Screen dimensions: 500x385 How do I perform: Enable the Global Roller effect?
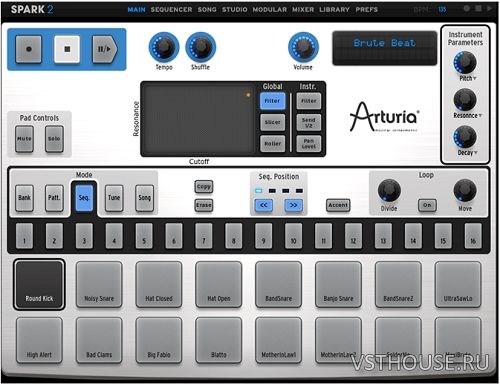272,144
